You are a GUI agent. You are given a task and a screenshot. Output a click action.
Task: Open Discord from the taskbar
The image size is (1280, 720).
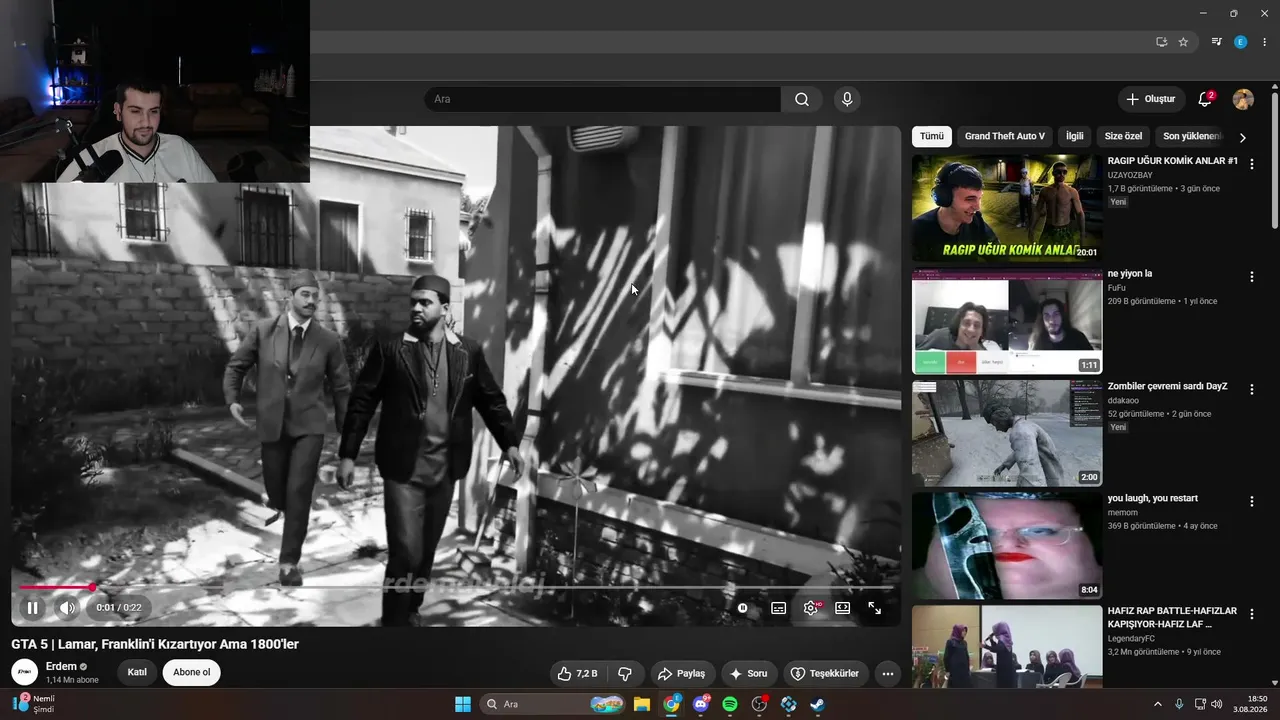pos(700,704)
